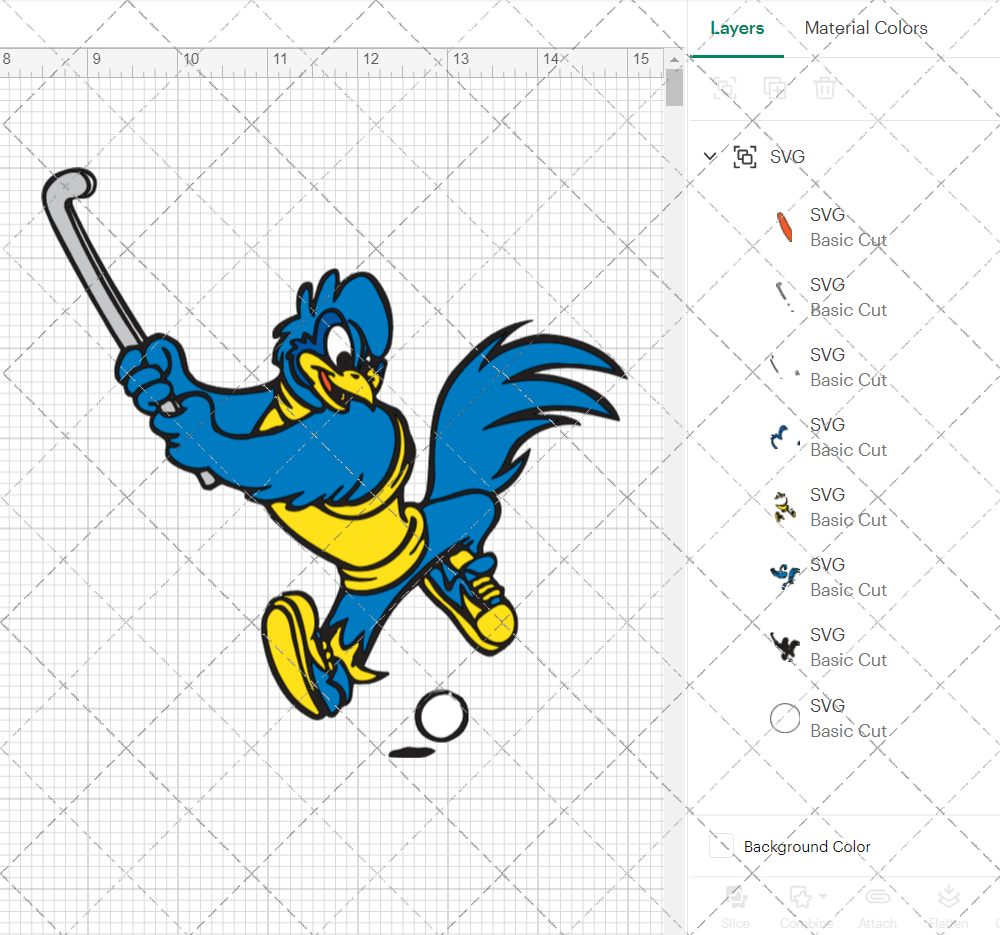The width and height of the screenshot is (1000, 935).
Task: Collapse the SVG group with the chevron
Action: click(710, 156)
